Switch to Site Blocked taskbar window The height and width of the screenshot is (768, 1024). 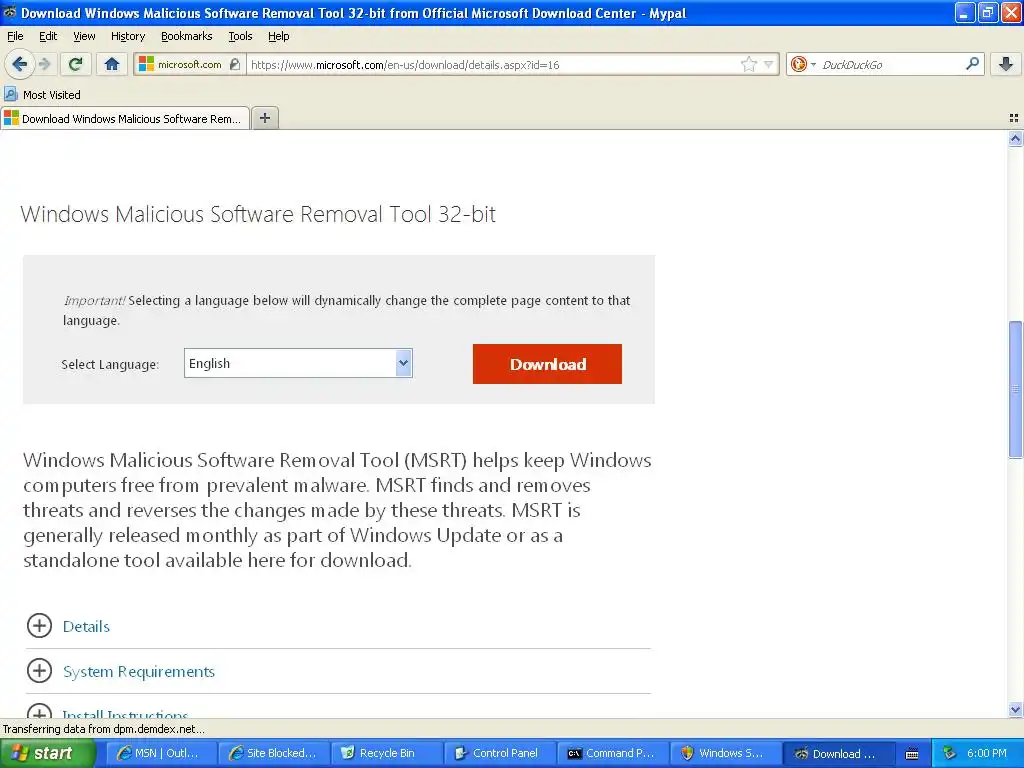point(272,753)
